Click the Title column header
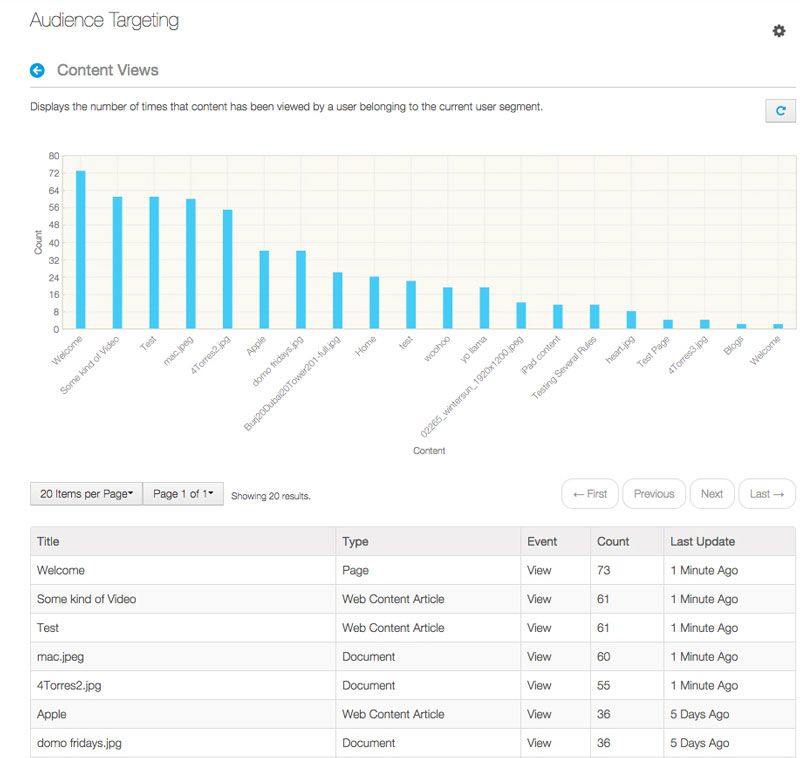This screenshot has width=800, height=758. [48, 542]
